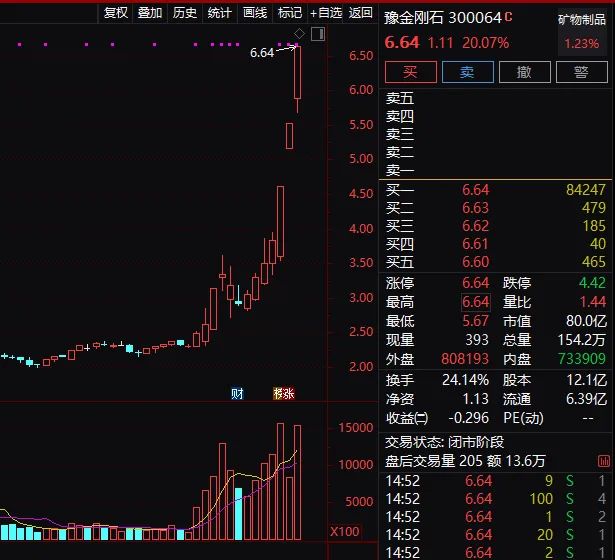Select the 历史 history toolbar item

click(x=185, y=13)
